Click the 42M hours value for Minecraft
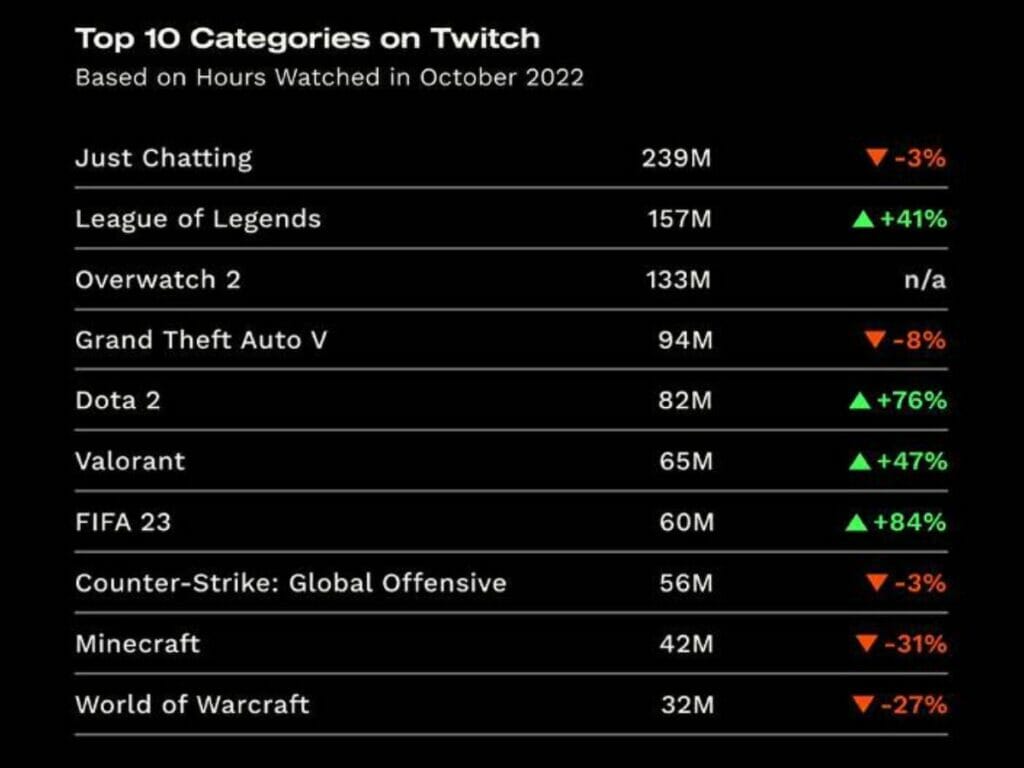1024x768 pixels. [687, 644]
